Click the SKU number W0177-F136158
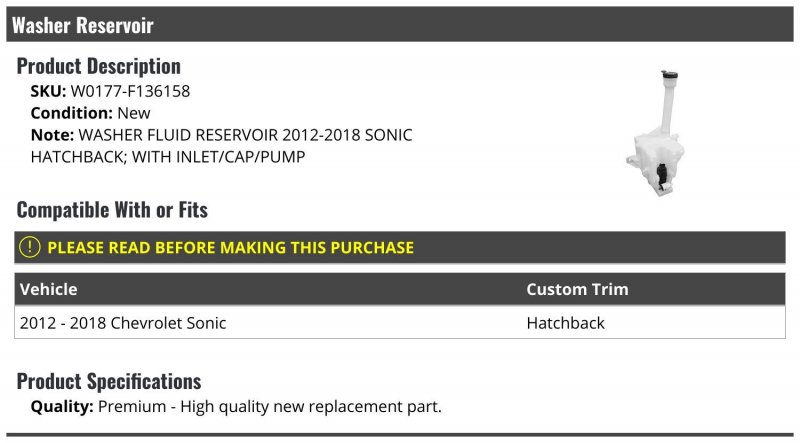This screenshot has height=443, width=800. 130,91
